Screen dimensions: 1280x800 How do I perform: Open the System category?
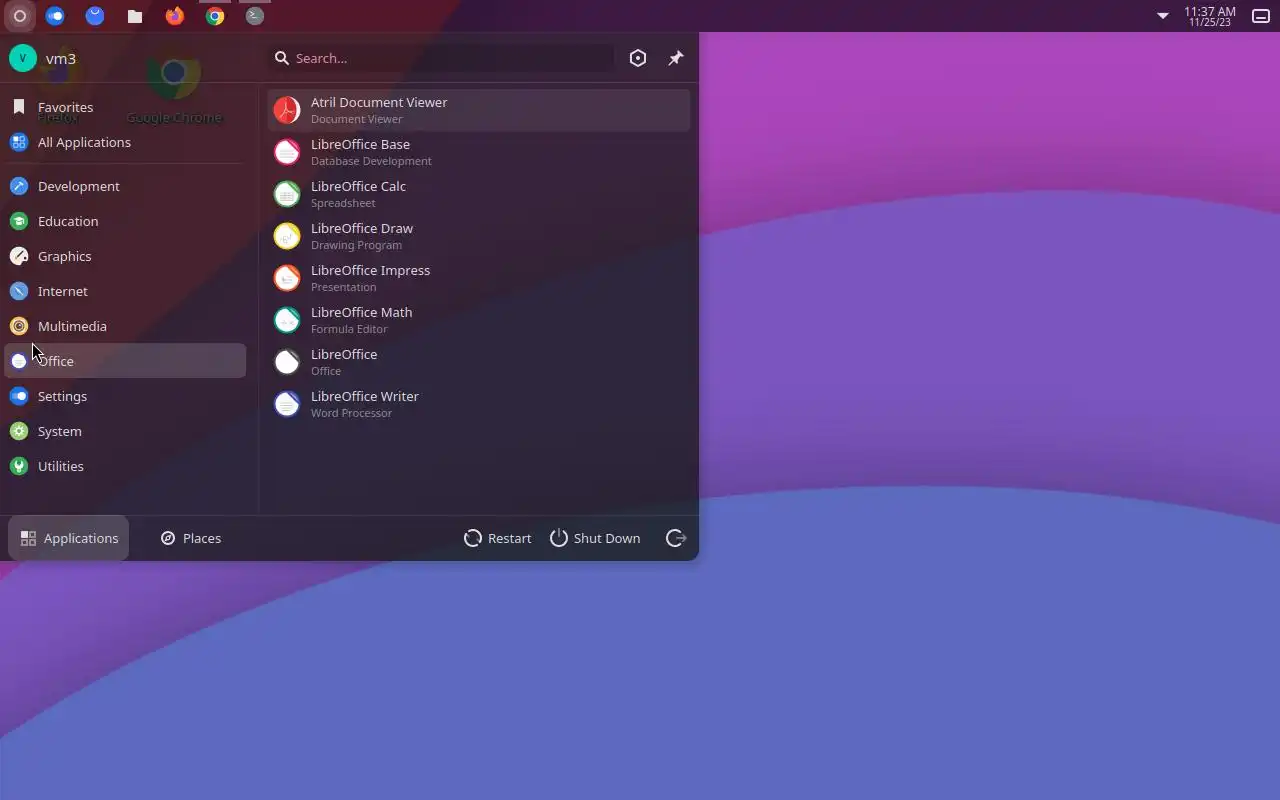click(125, 431)
